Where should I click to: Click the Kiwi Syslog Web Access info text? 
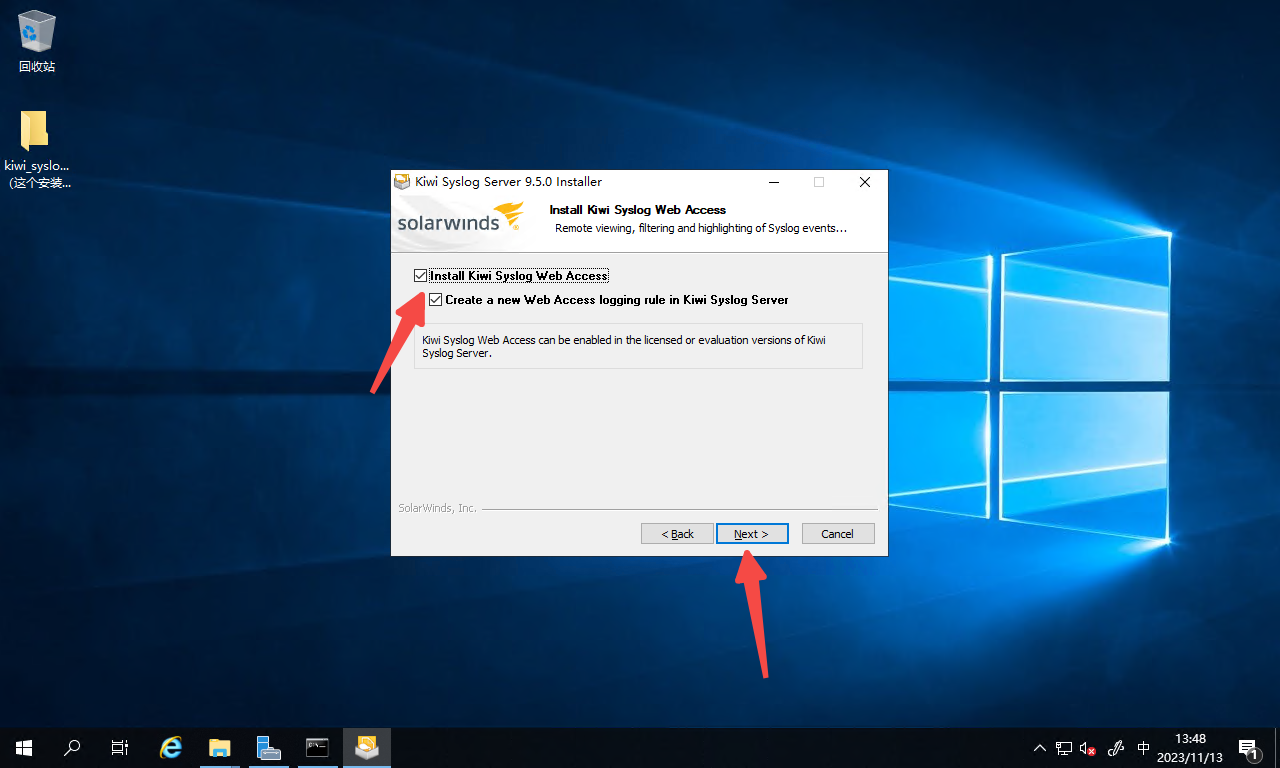pos(624,346)
